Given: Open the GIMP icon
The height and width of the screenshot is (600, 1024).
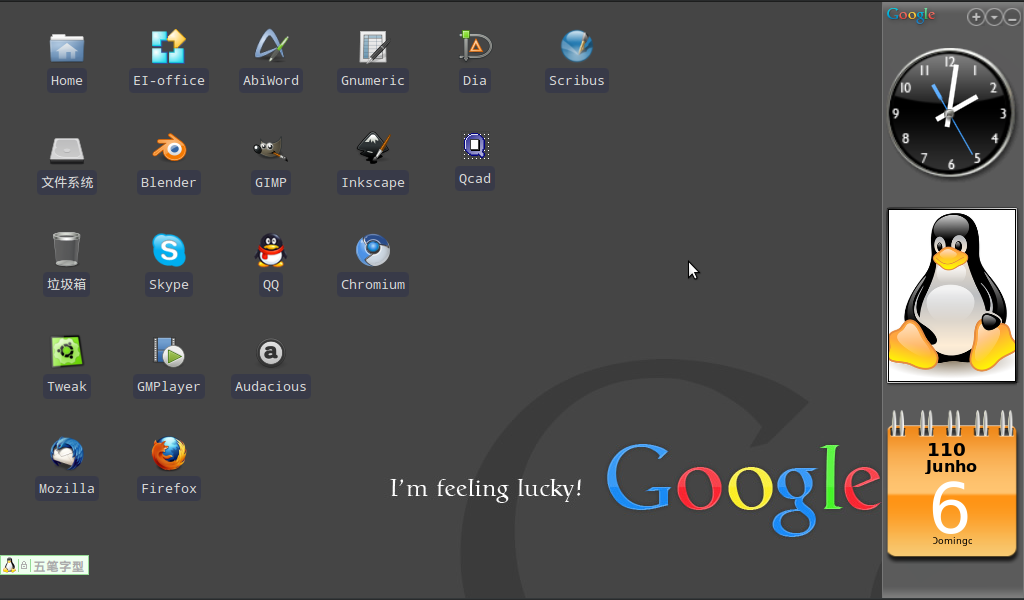Looking at the screenshot, I should (x=271, y=149).
